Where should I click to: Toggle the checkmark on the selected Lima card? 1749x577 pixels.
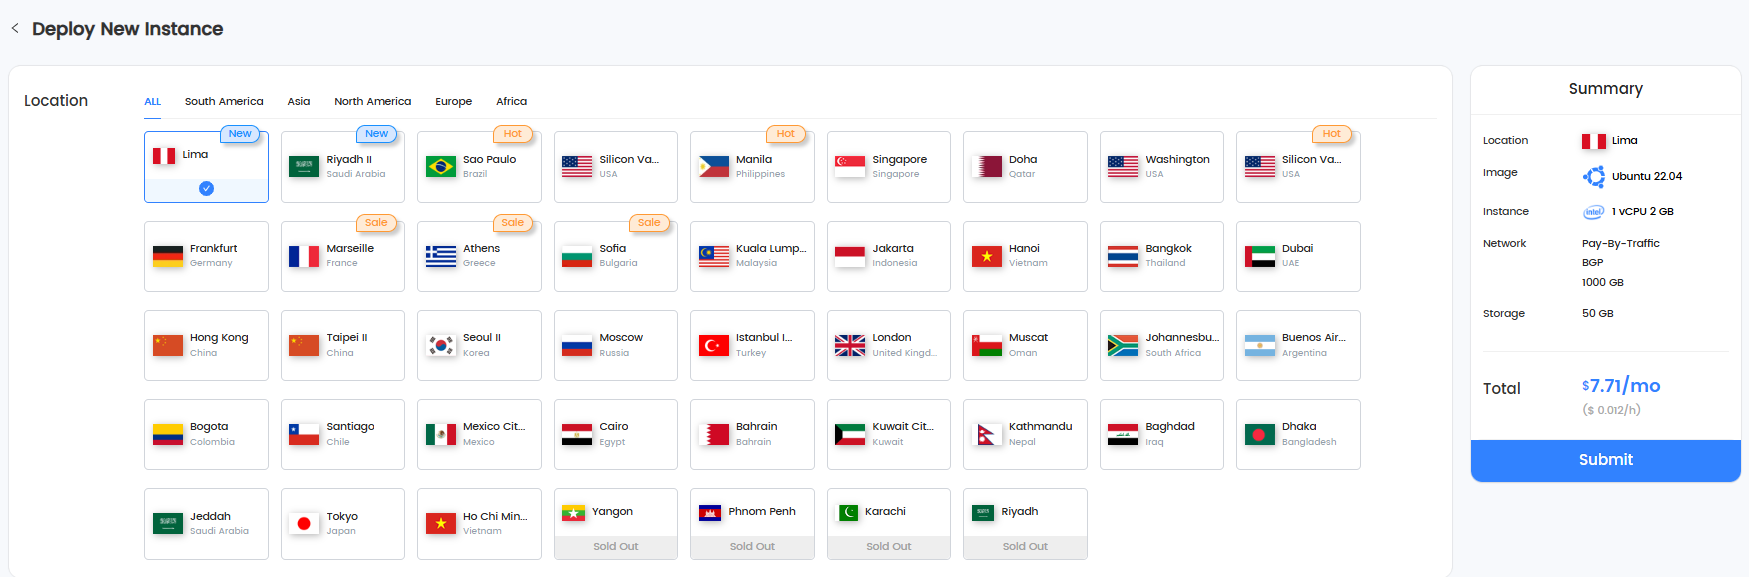(x=206, y=188)
